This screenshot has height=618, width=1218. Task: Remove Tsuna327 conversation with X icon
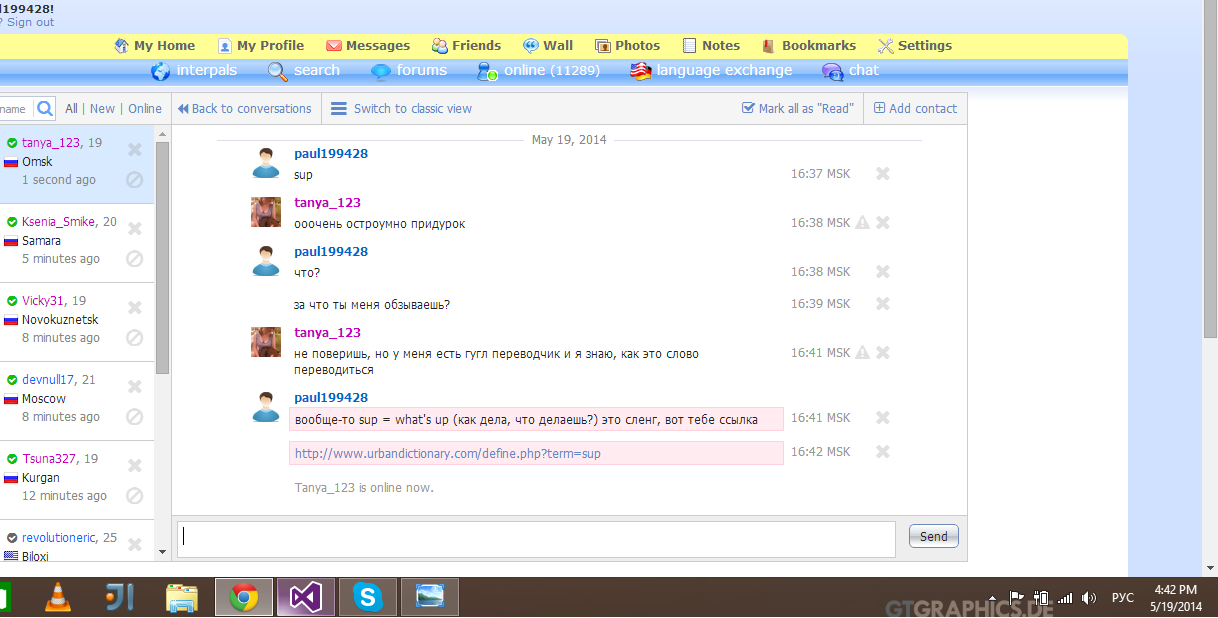135,466
